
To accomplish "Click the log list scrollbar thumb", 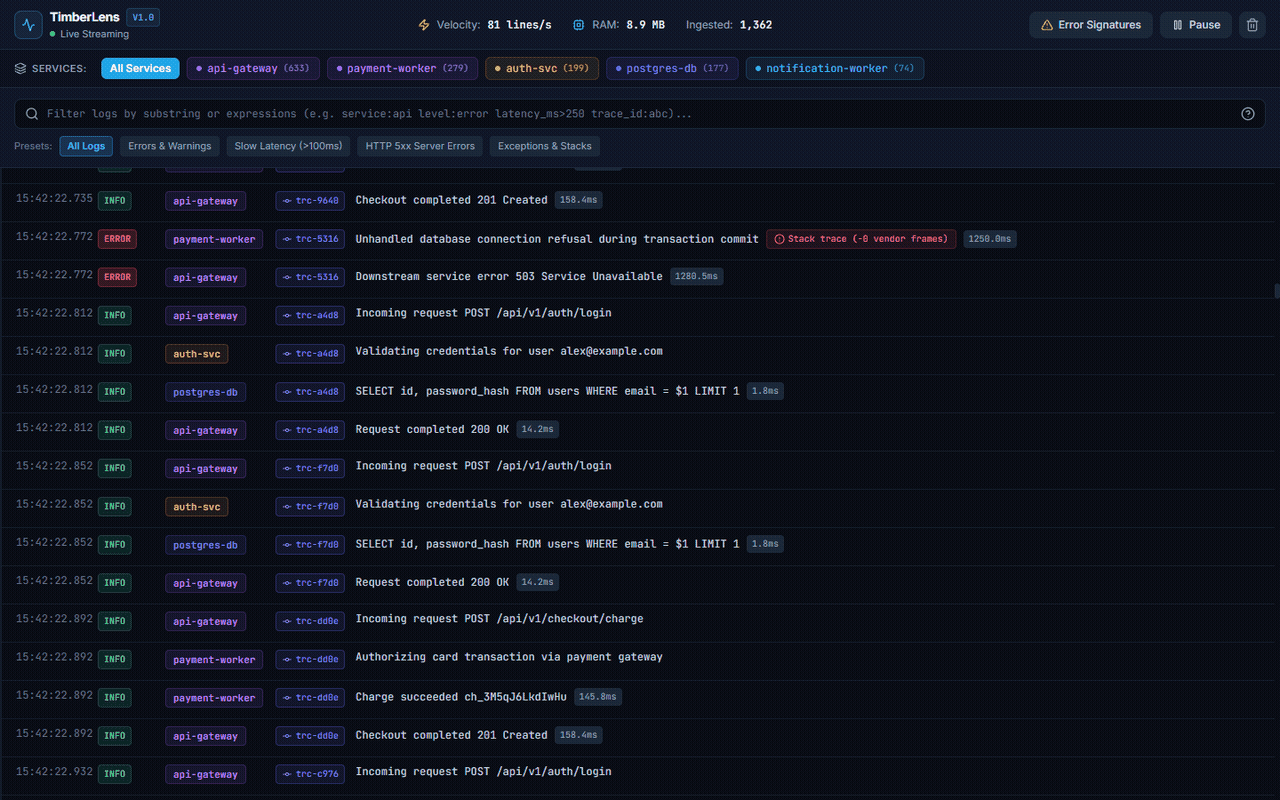I will tap(1276, 291).
